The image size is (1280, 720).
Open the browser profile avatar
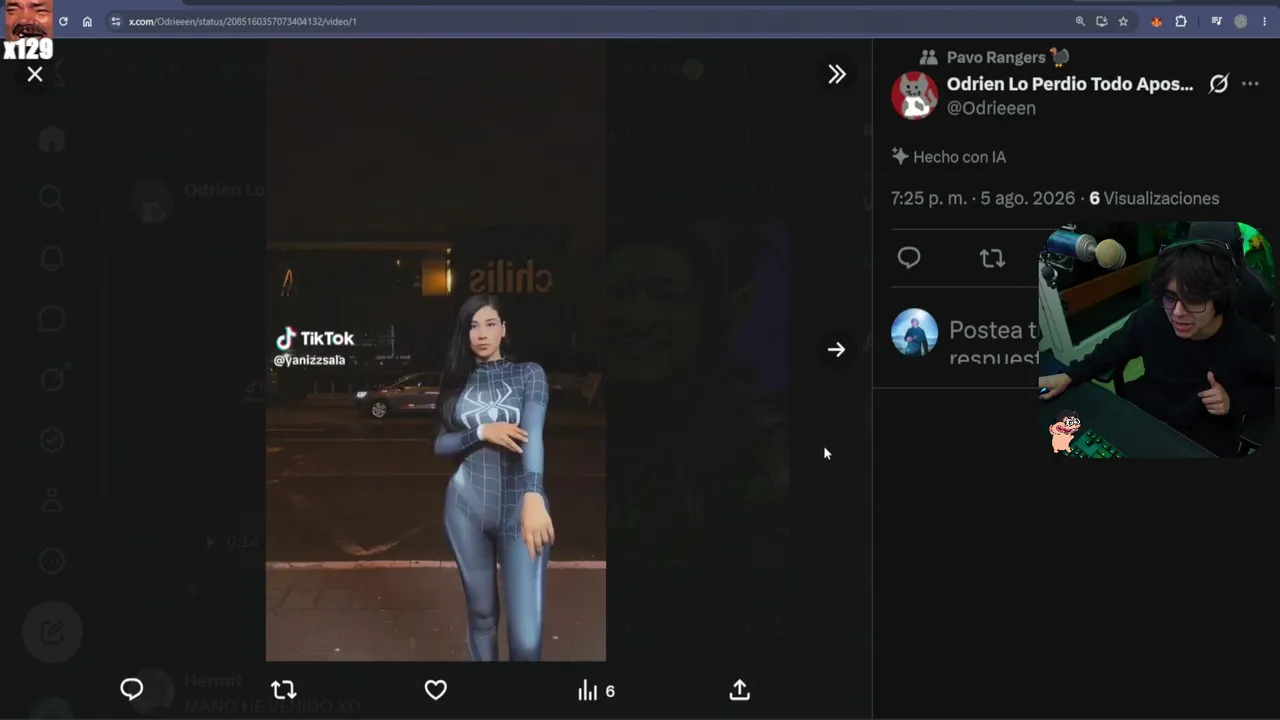[x=1241, y=21]
